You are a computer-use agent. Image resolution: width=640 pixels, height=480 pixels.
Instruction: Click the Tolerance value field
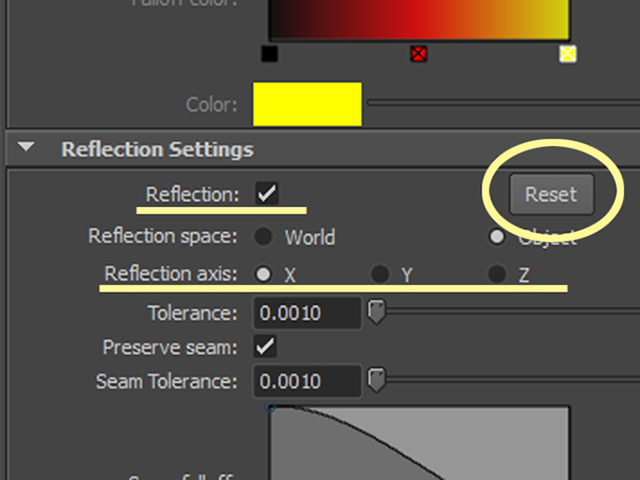(307, 313)
